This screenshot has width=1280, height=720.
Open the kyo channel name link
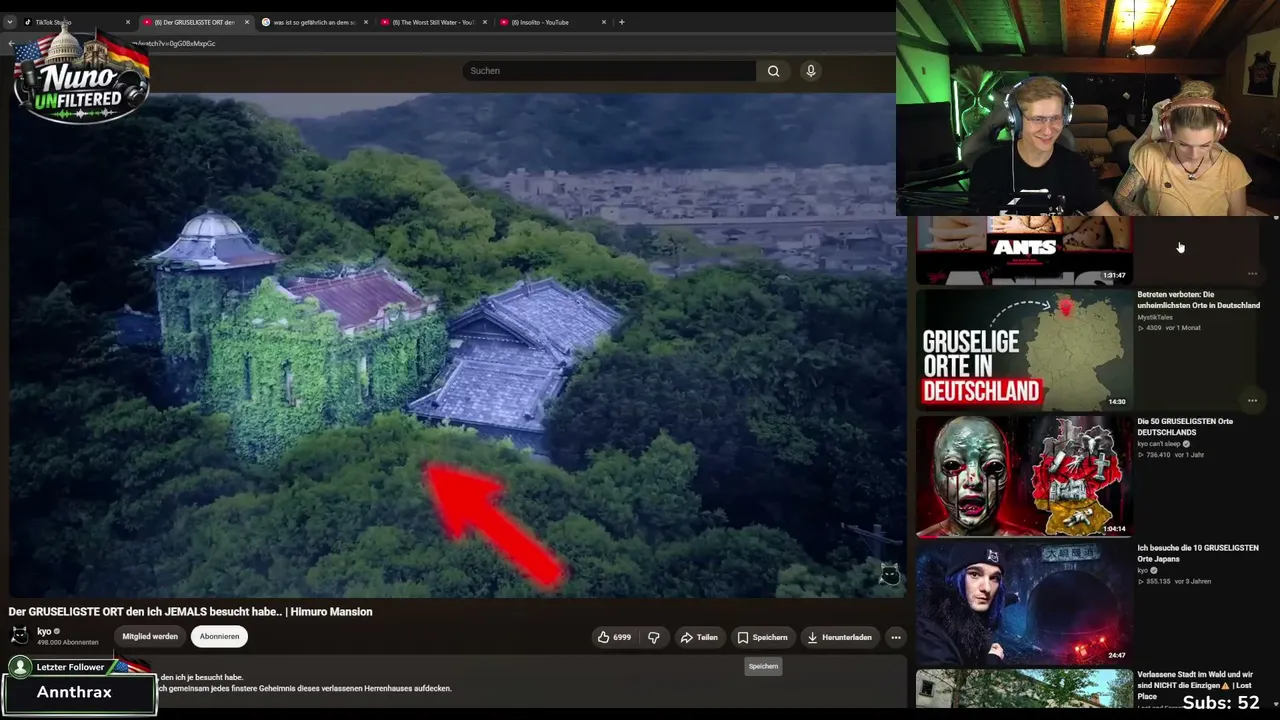click(44, 631)
